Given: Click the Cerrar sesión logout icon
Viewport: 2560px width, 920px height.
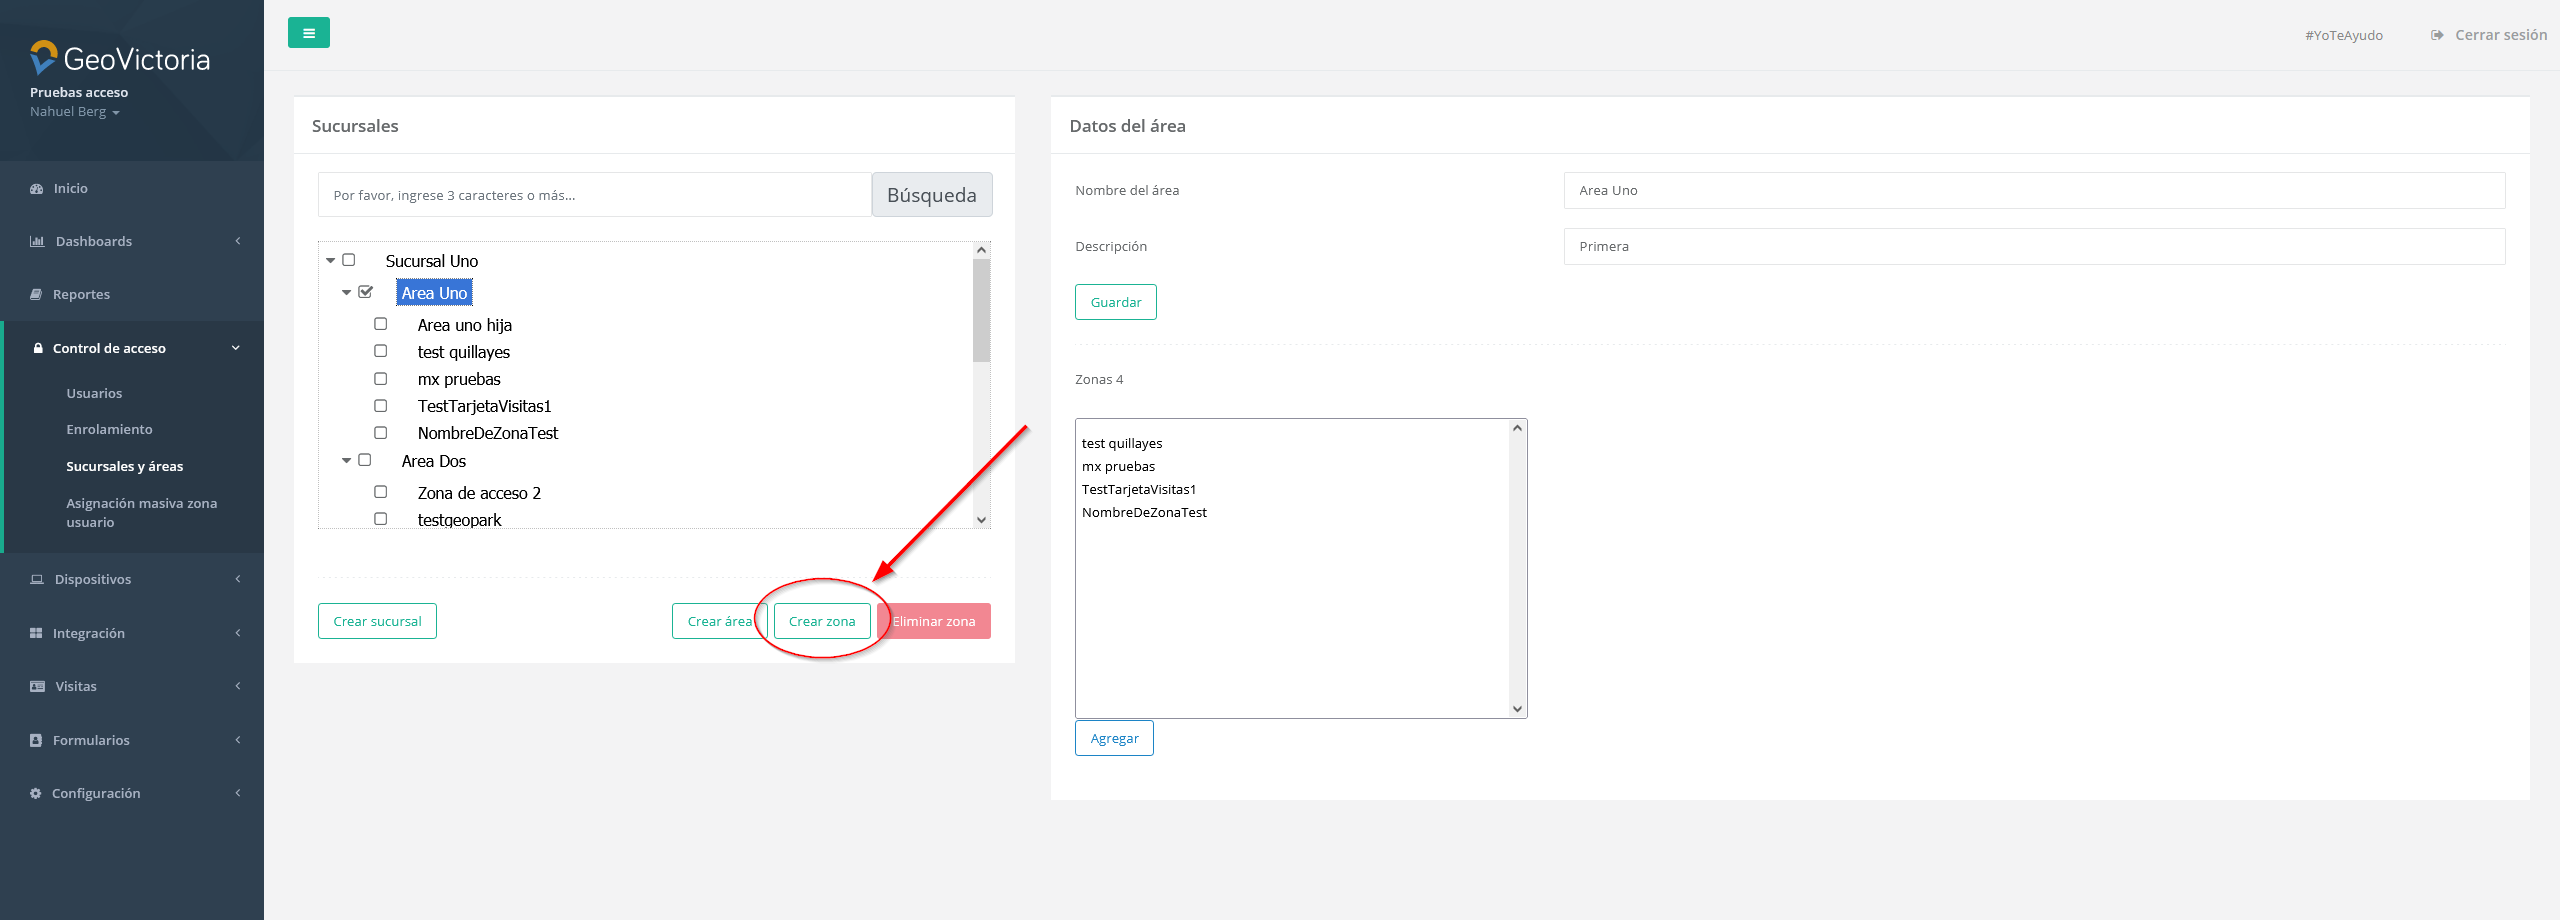Looking at the screenshot, I should coord(2437,35).
